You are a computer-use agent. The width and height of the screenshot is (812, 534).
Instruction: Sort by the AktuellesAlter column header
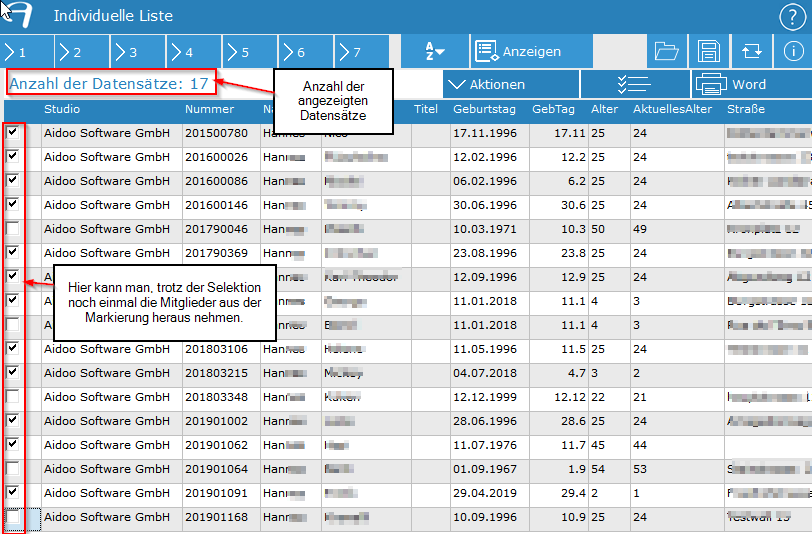click(x=672, y=109)
